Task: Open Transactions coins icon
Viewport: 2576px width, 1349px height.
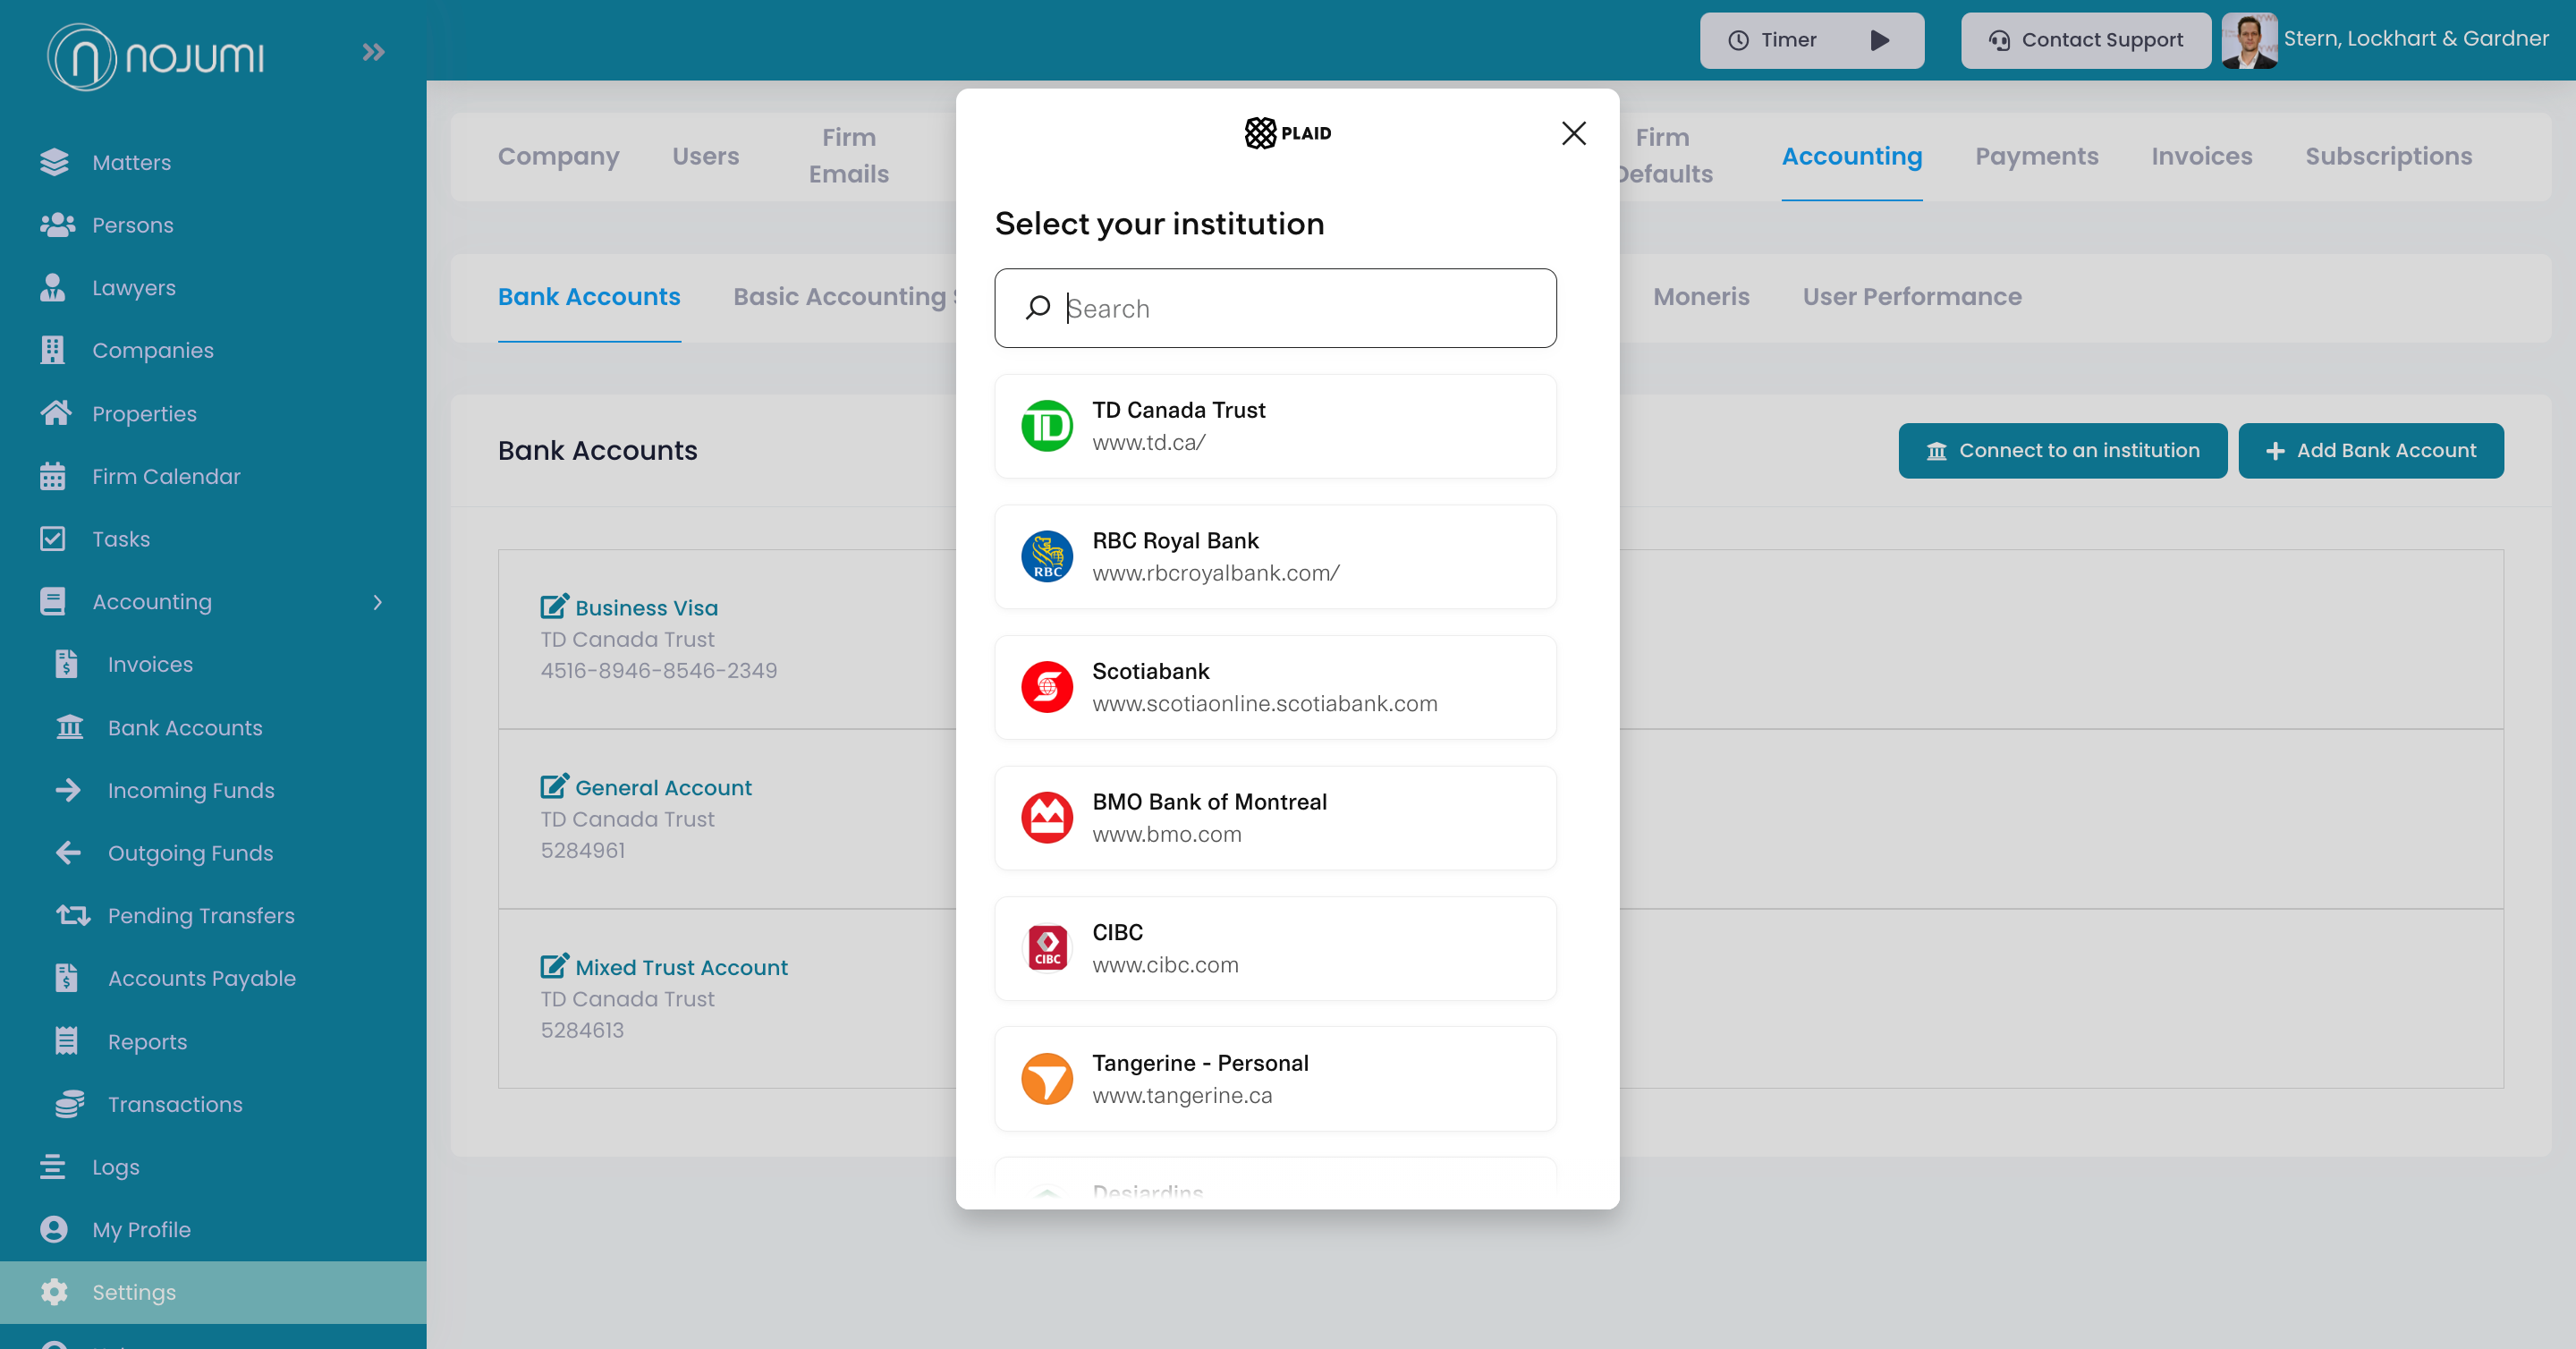Action: pos(70,1104)
